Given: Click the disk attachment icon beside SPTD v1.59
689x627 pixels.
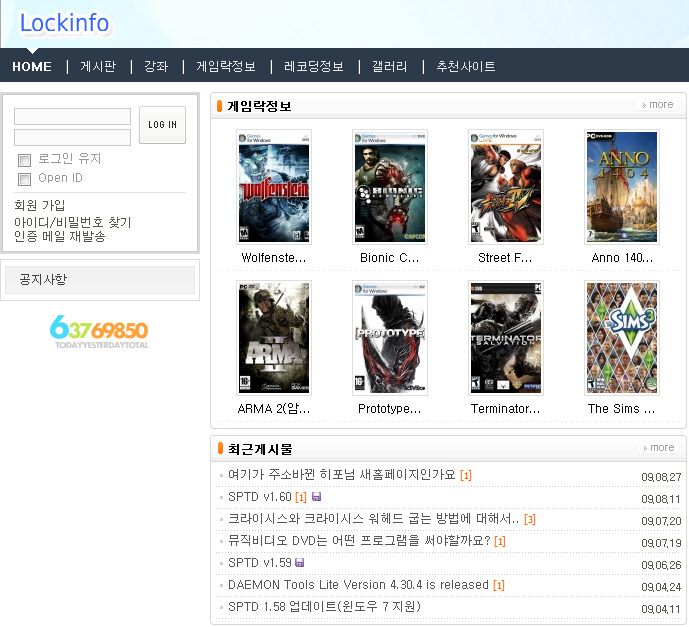Looking at the screenshot, I should 300,562.
